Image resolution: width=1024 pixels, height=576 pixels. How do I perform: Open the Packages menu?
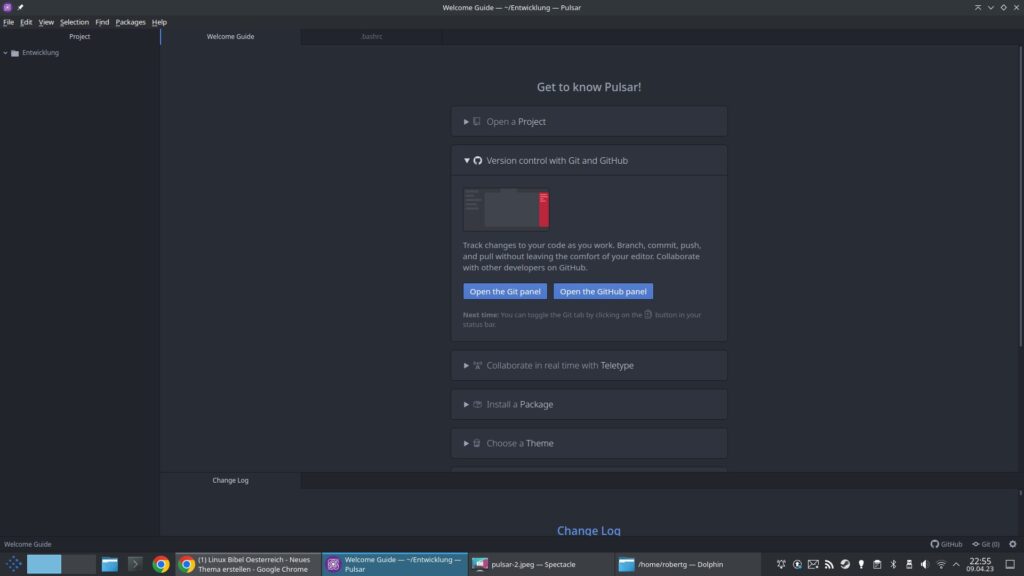coord(131,22)
